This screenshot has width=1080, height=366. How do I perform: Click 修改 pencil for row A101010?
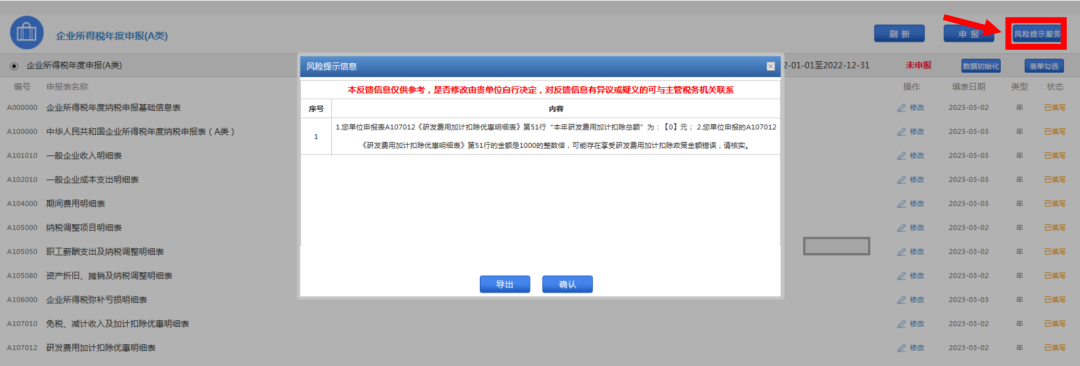[x=911, y=156]
